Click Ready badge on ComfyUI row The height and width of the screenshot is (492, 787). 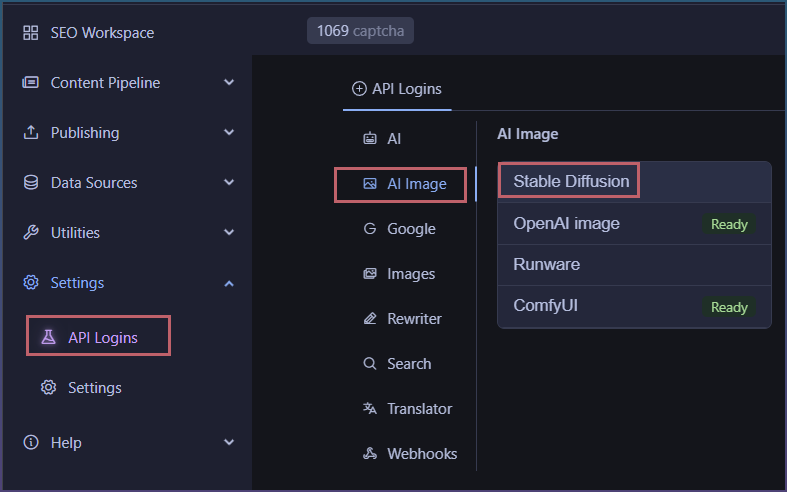point(729,307)
